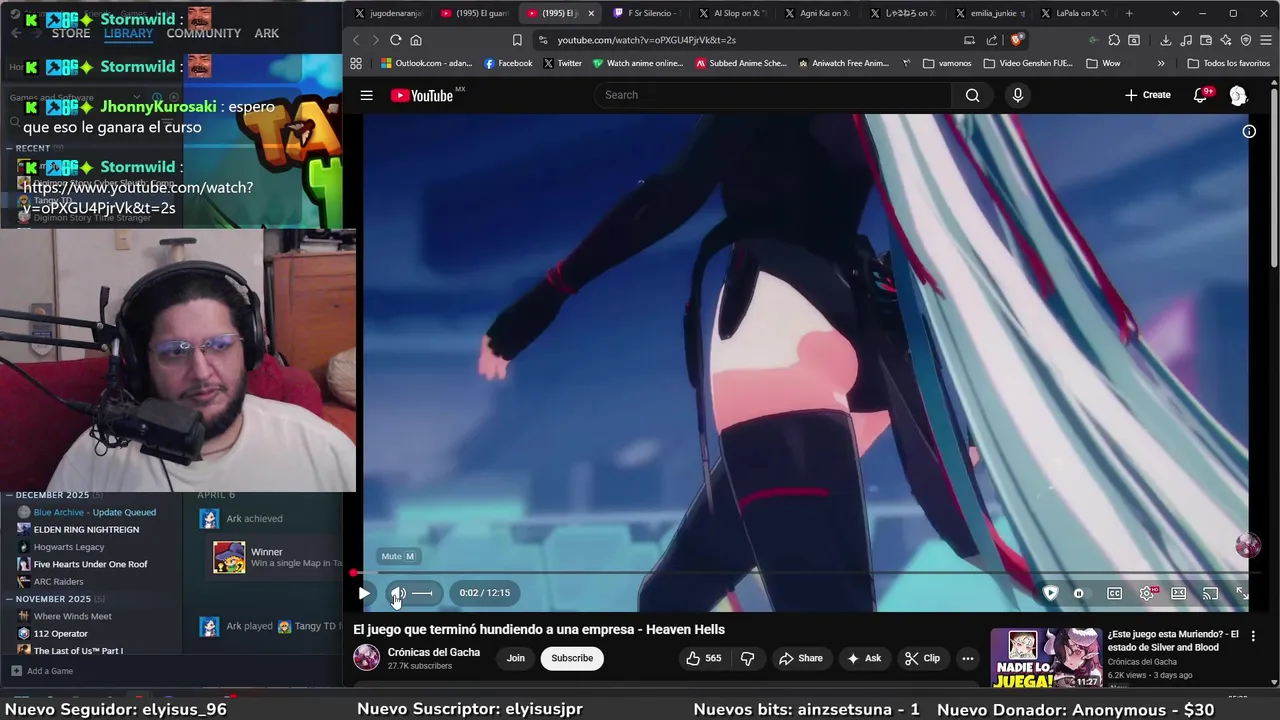The height and width of the screenshot is (720, 1280).
Task: Open the YouTube guide hamburger menu
Action: pyautogui.click(x=367, y=95)
